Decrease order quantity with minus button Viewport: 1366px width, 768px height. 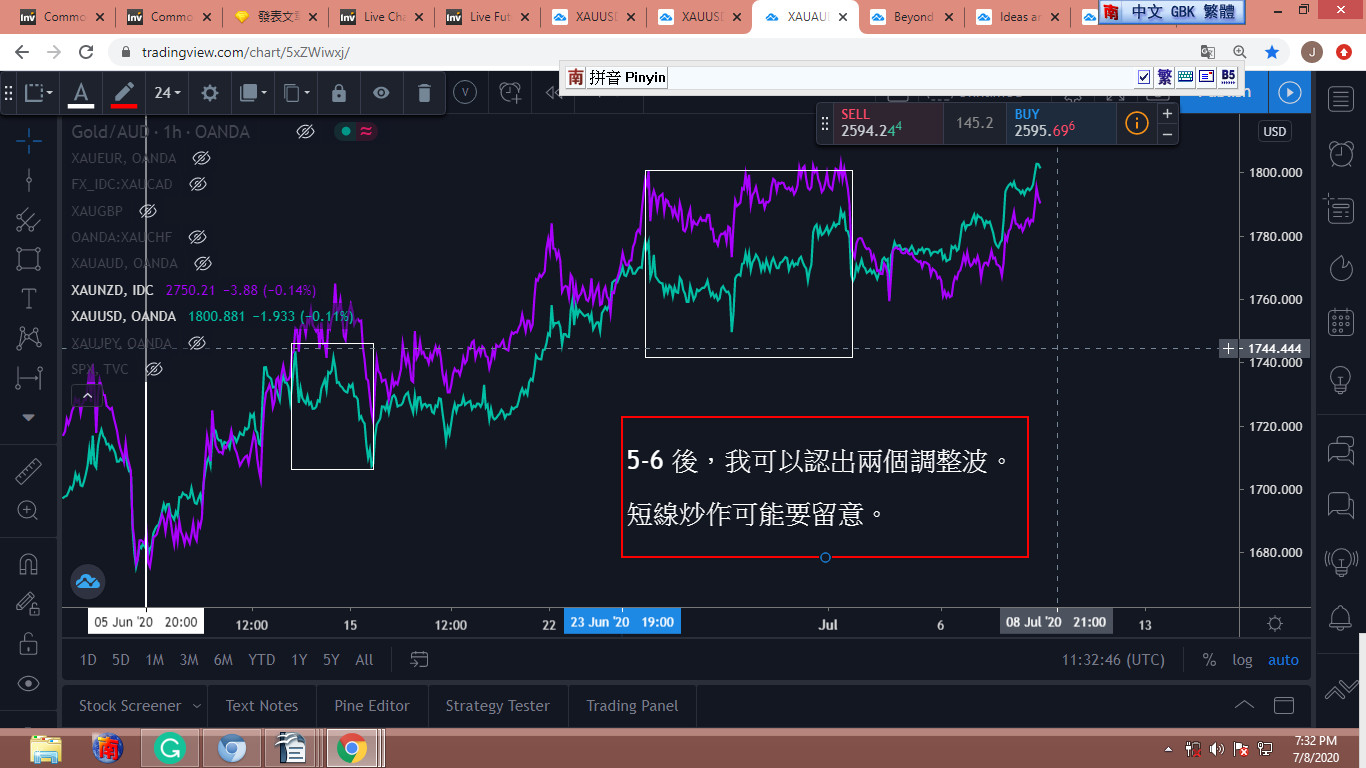tap(1167, 133)
